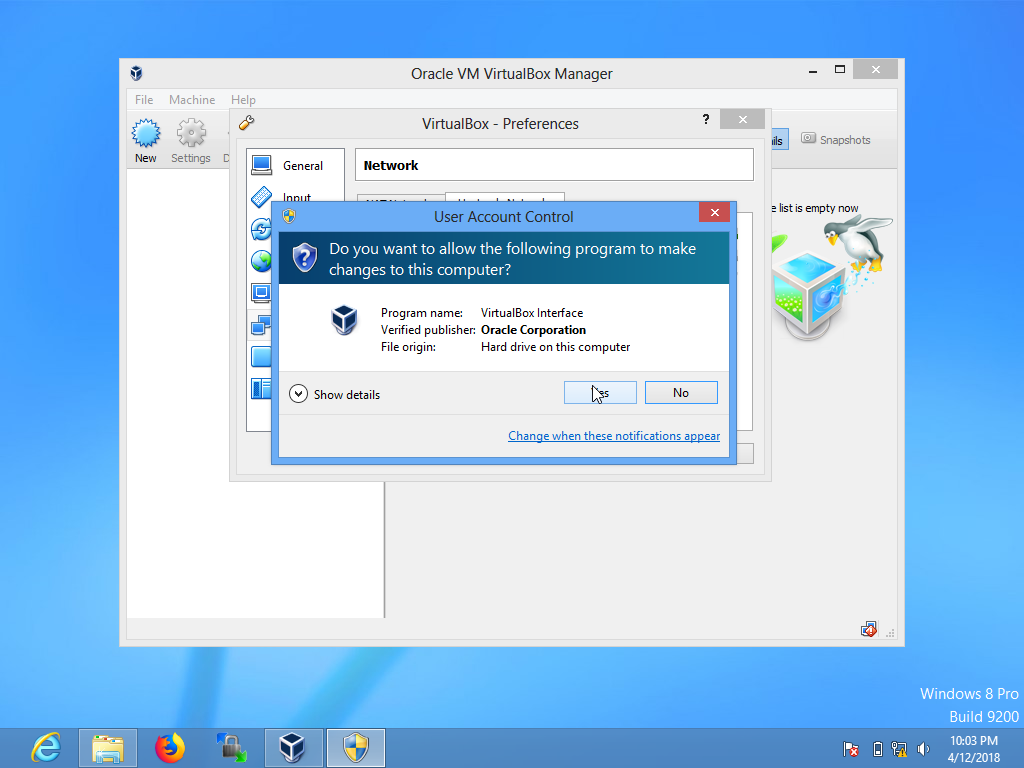This screenshot has width=1024, height=768.
Task: Click Change when these notifications appear link
Action: 614,435
